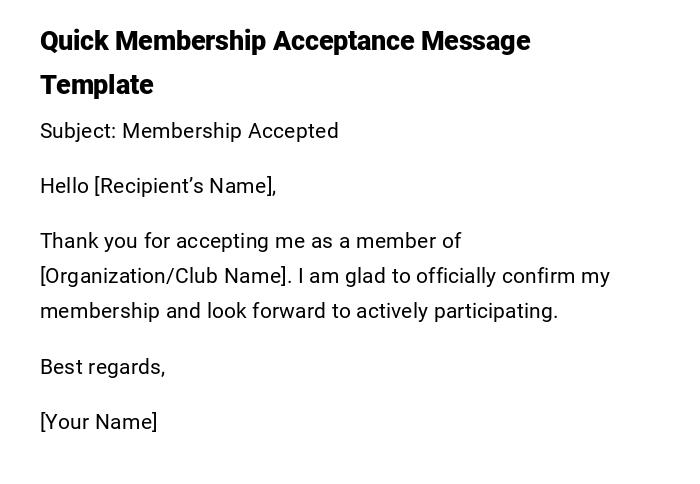Click the word "participating"

[x=495, y=311]
